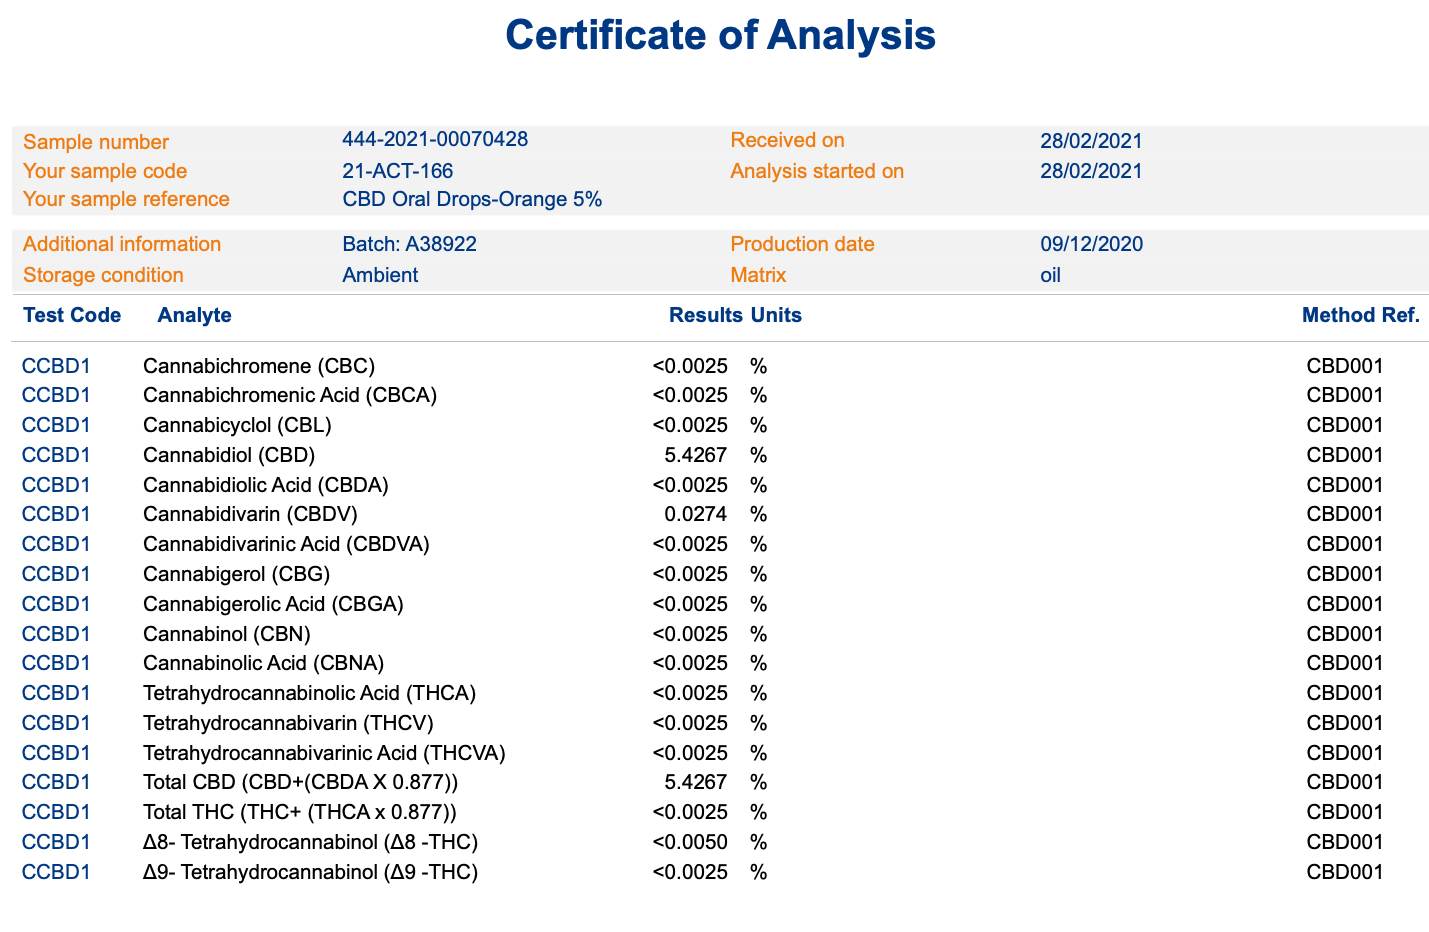Click the production date 09/12/2020
The height and width of the screenshot is (932, 1429).
1091,244
